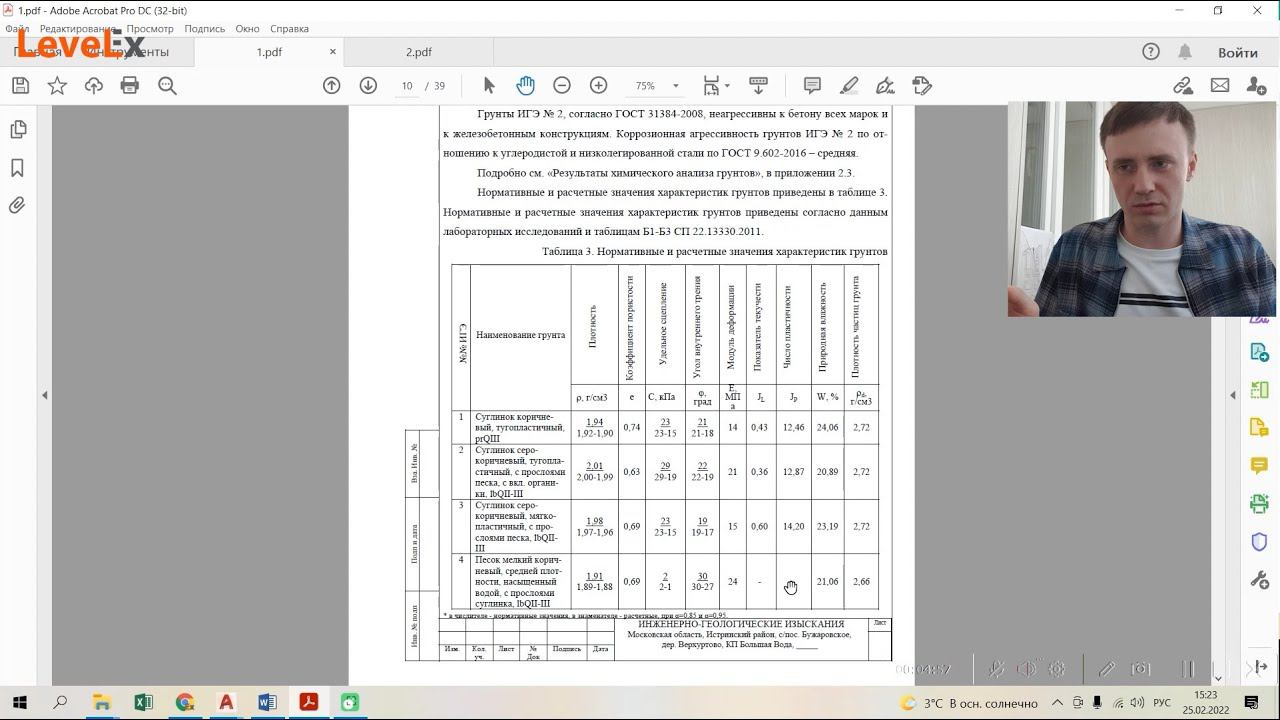Open find text search tool

[167, 86]
